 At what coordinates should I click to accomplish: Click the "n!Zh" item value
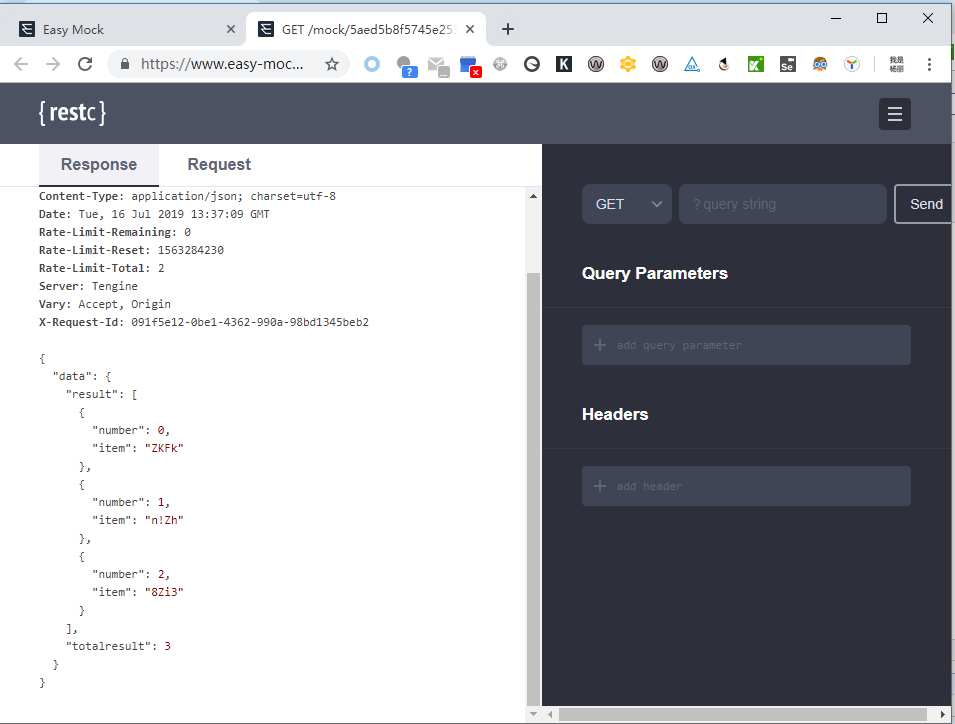click(164, 520)
